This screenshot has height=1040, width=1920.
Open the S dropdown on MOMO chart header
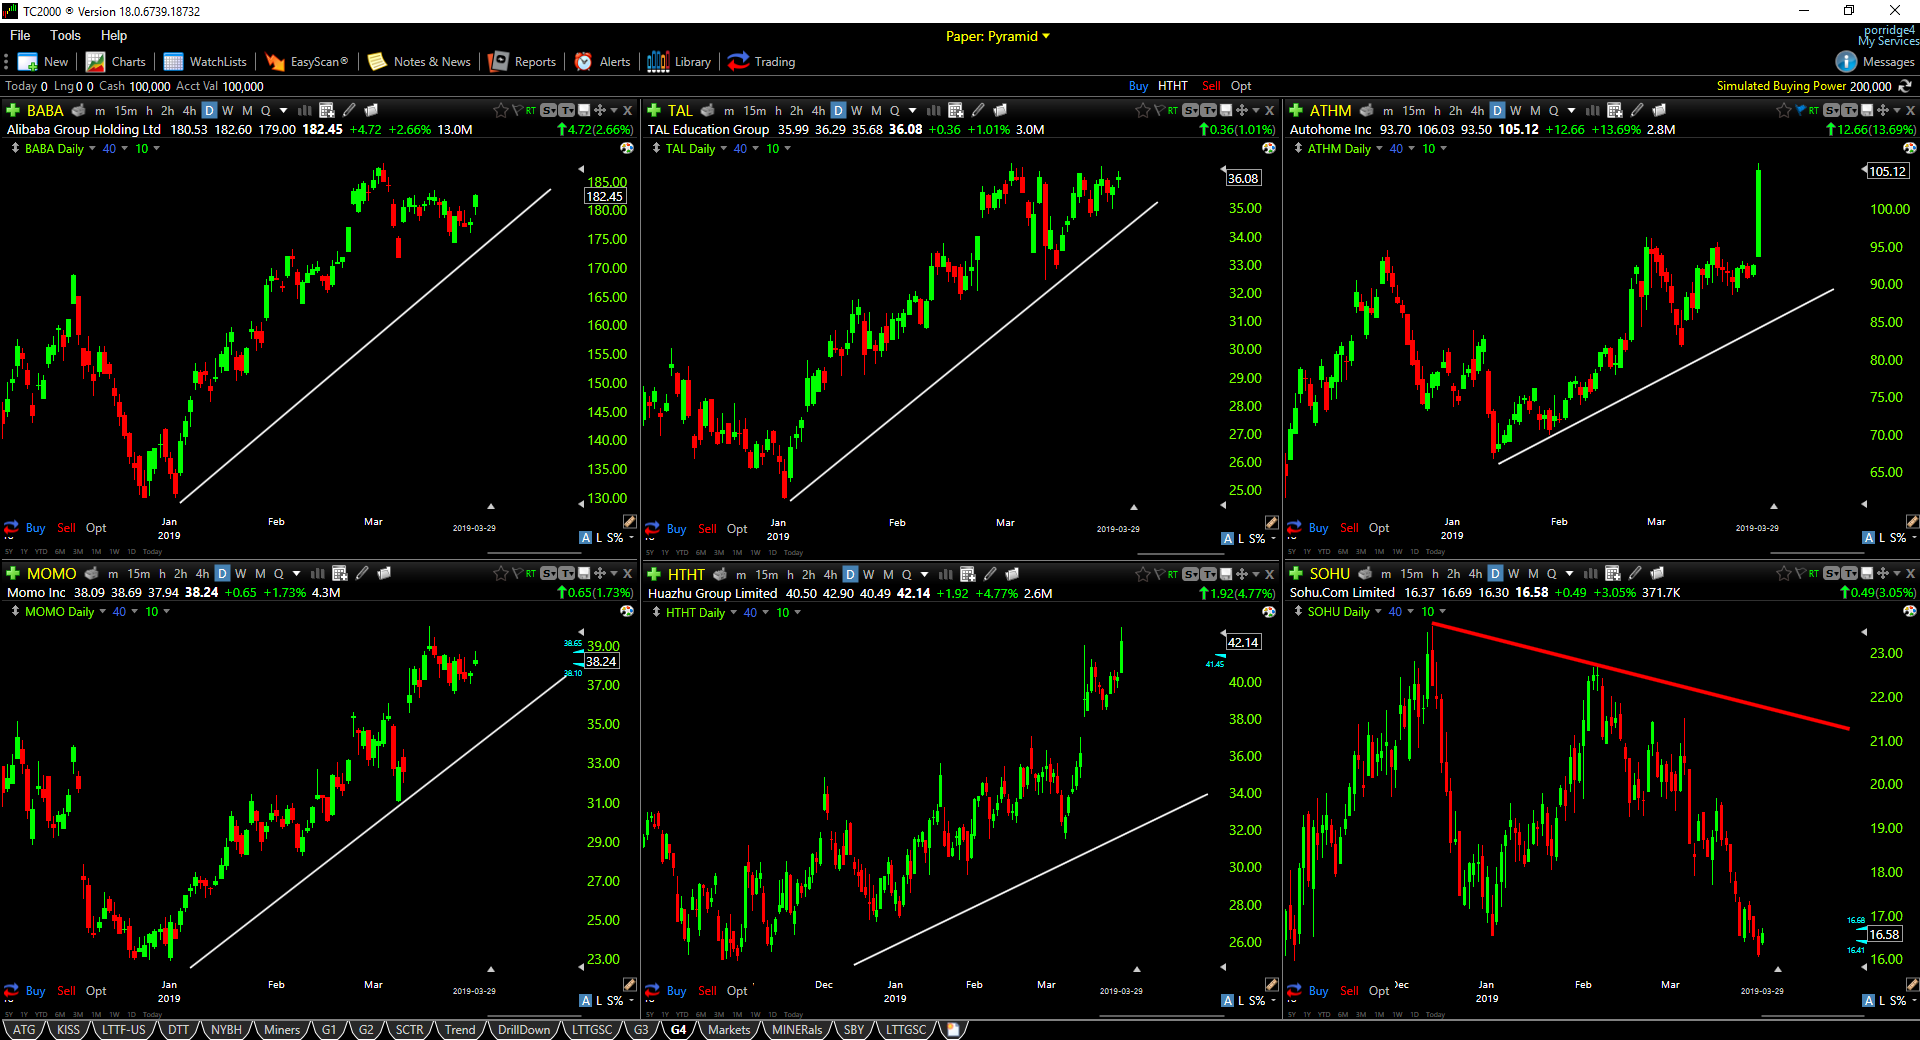click(549, 573)
